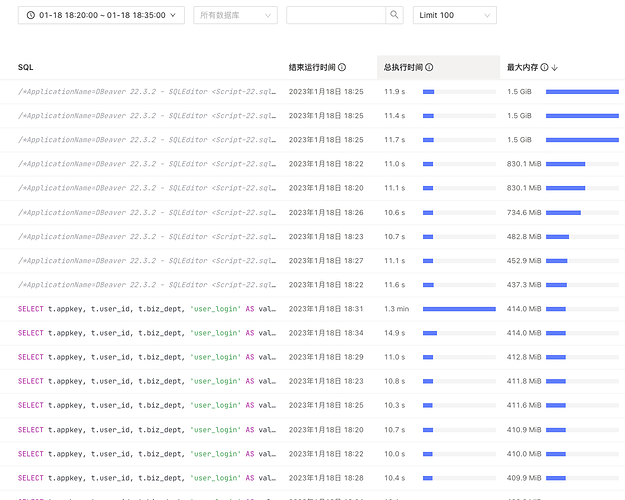
Task: Click the sort arrow on 最大内存 column
Action: (x=555, y=67)
